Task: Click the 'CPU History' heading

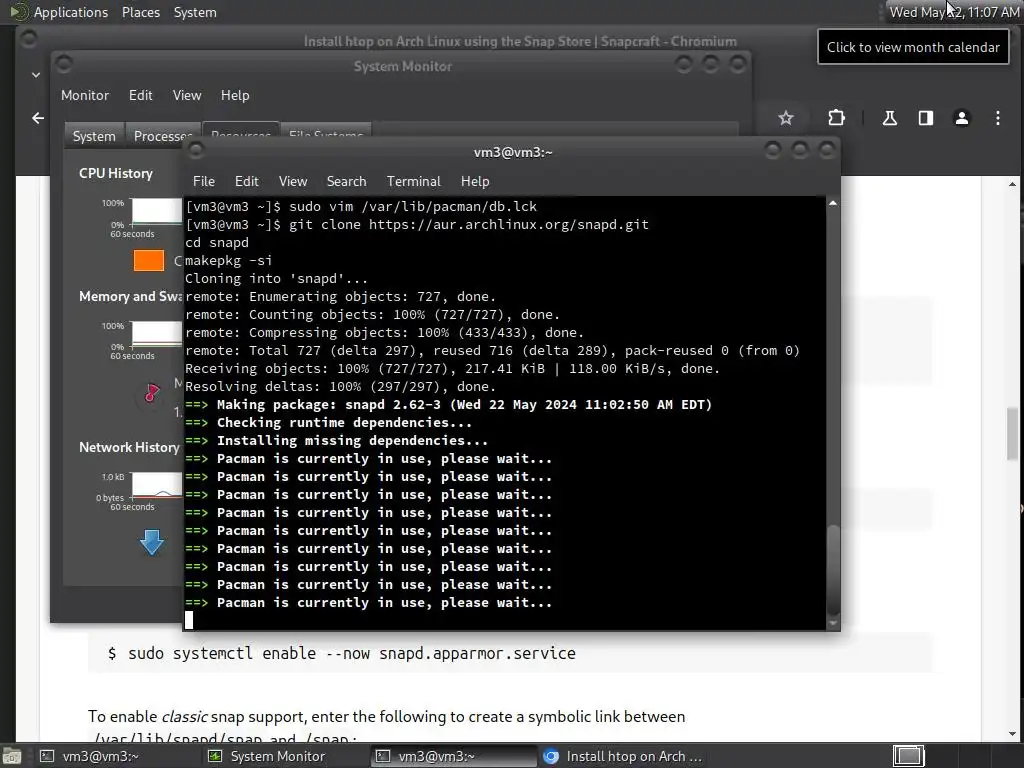Action: click(x=116, y=173)
